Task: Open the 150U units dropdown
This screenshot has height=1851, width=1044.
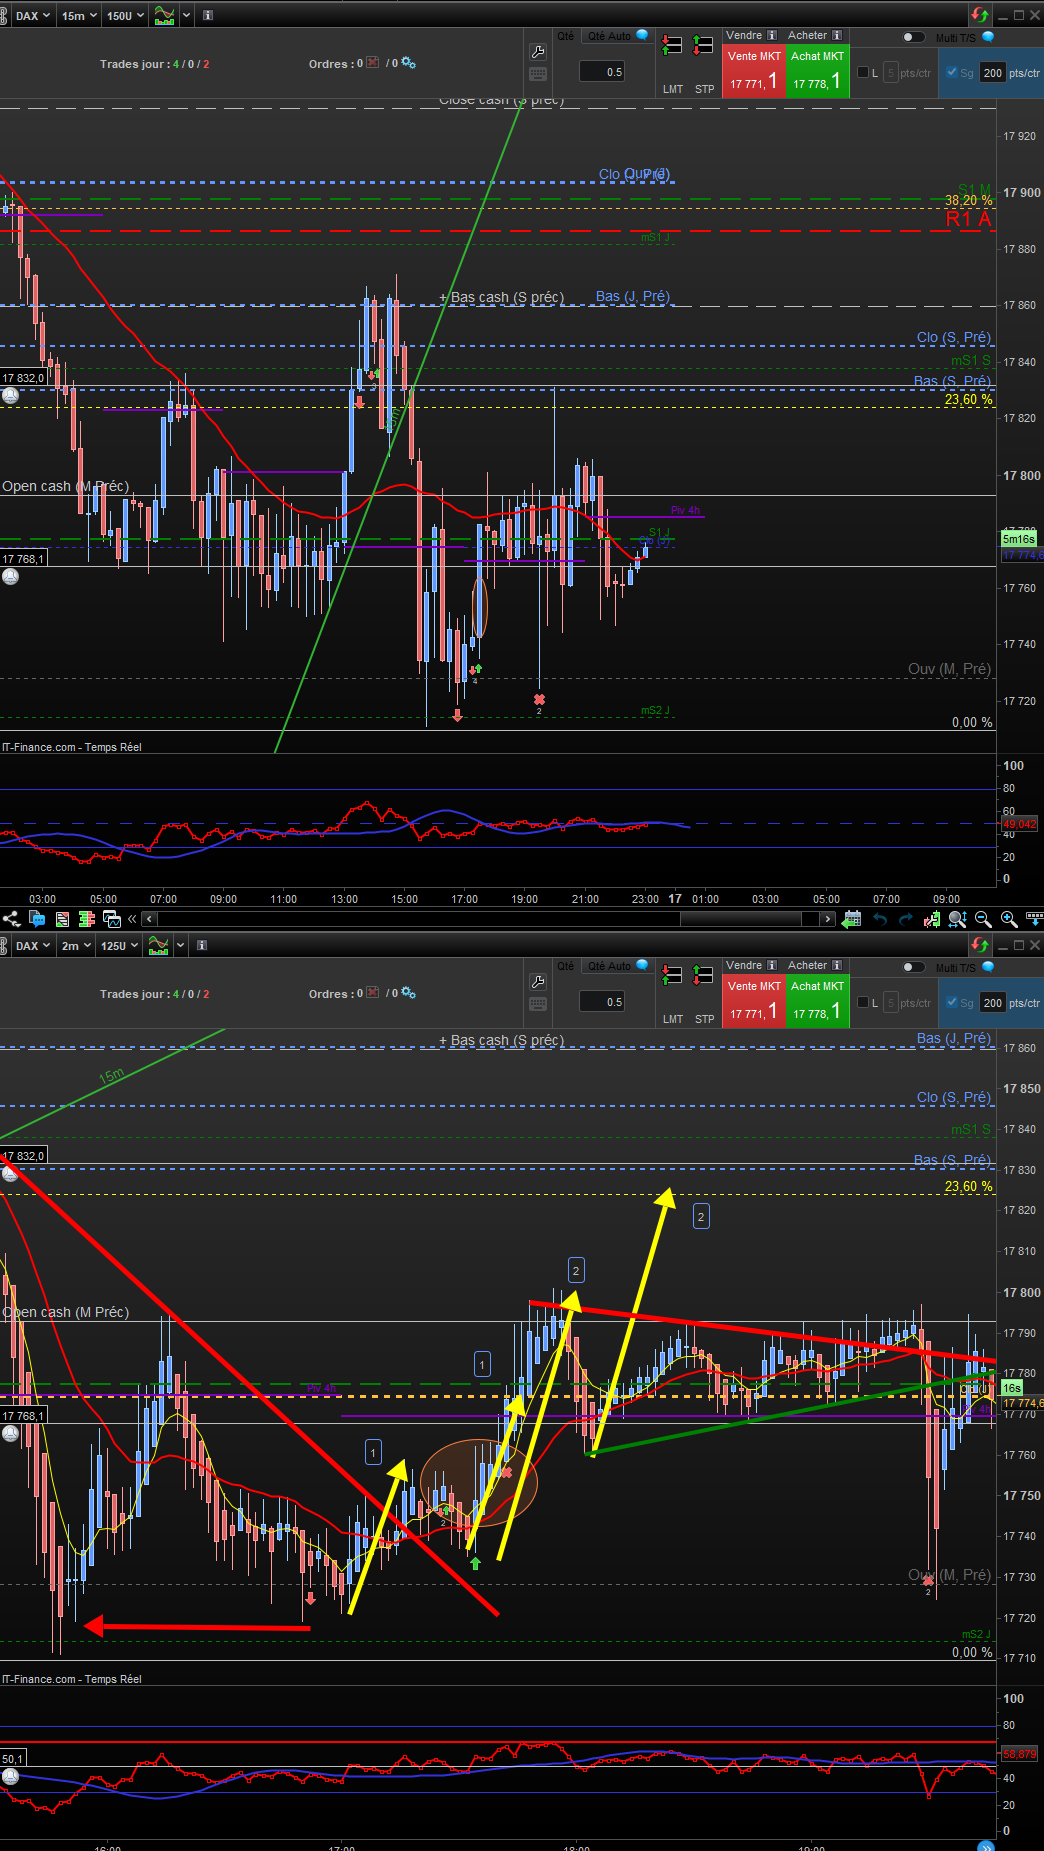Action: click(125, 15)
